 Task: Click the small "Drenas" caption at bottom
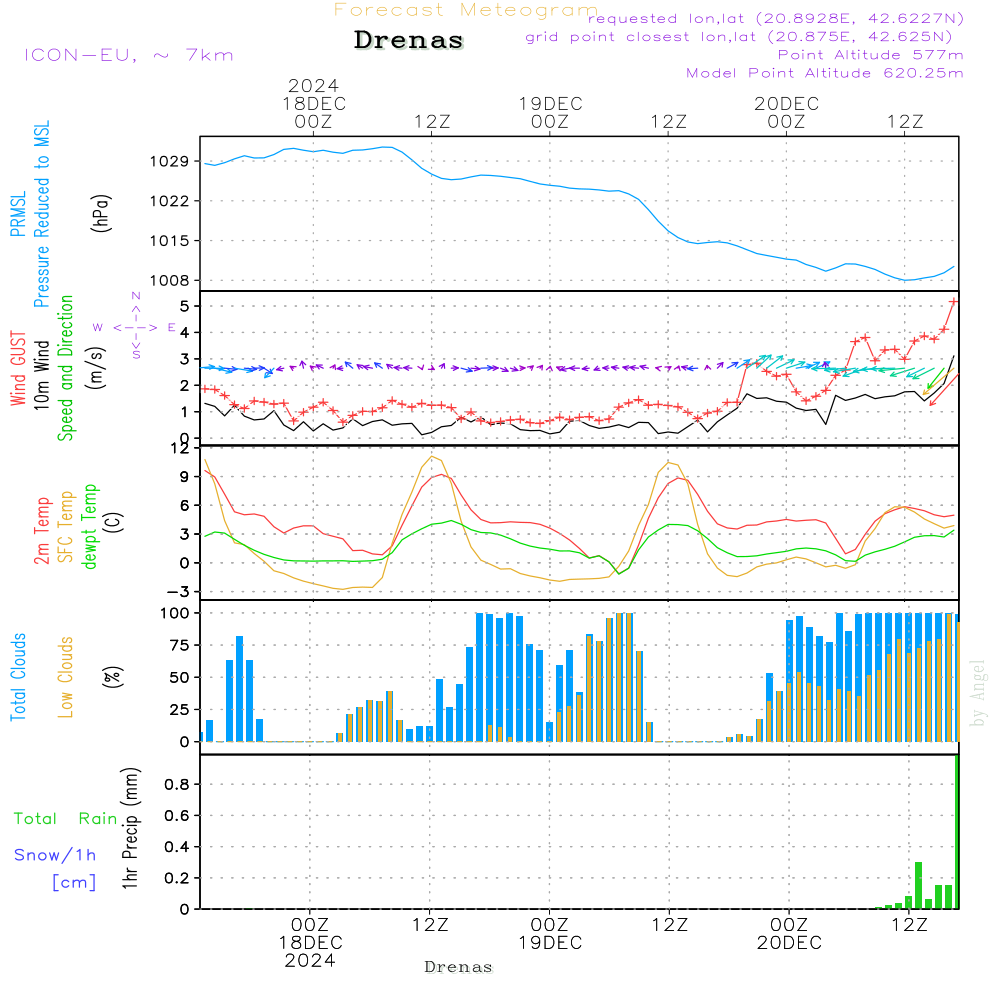(x=459, y=967)
